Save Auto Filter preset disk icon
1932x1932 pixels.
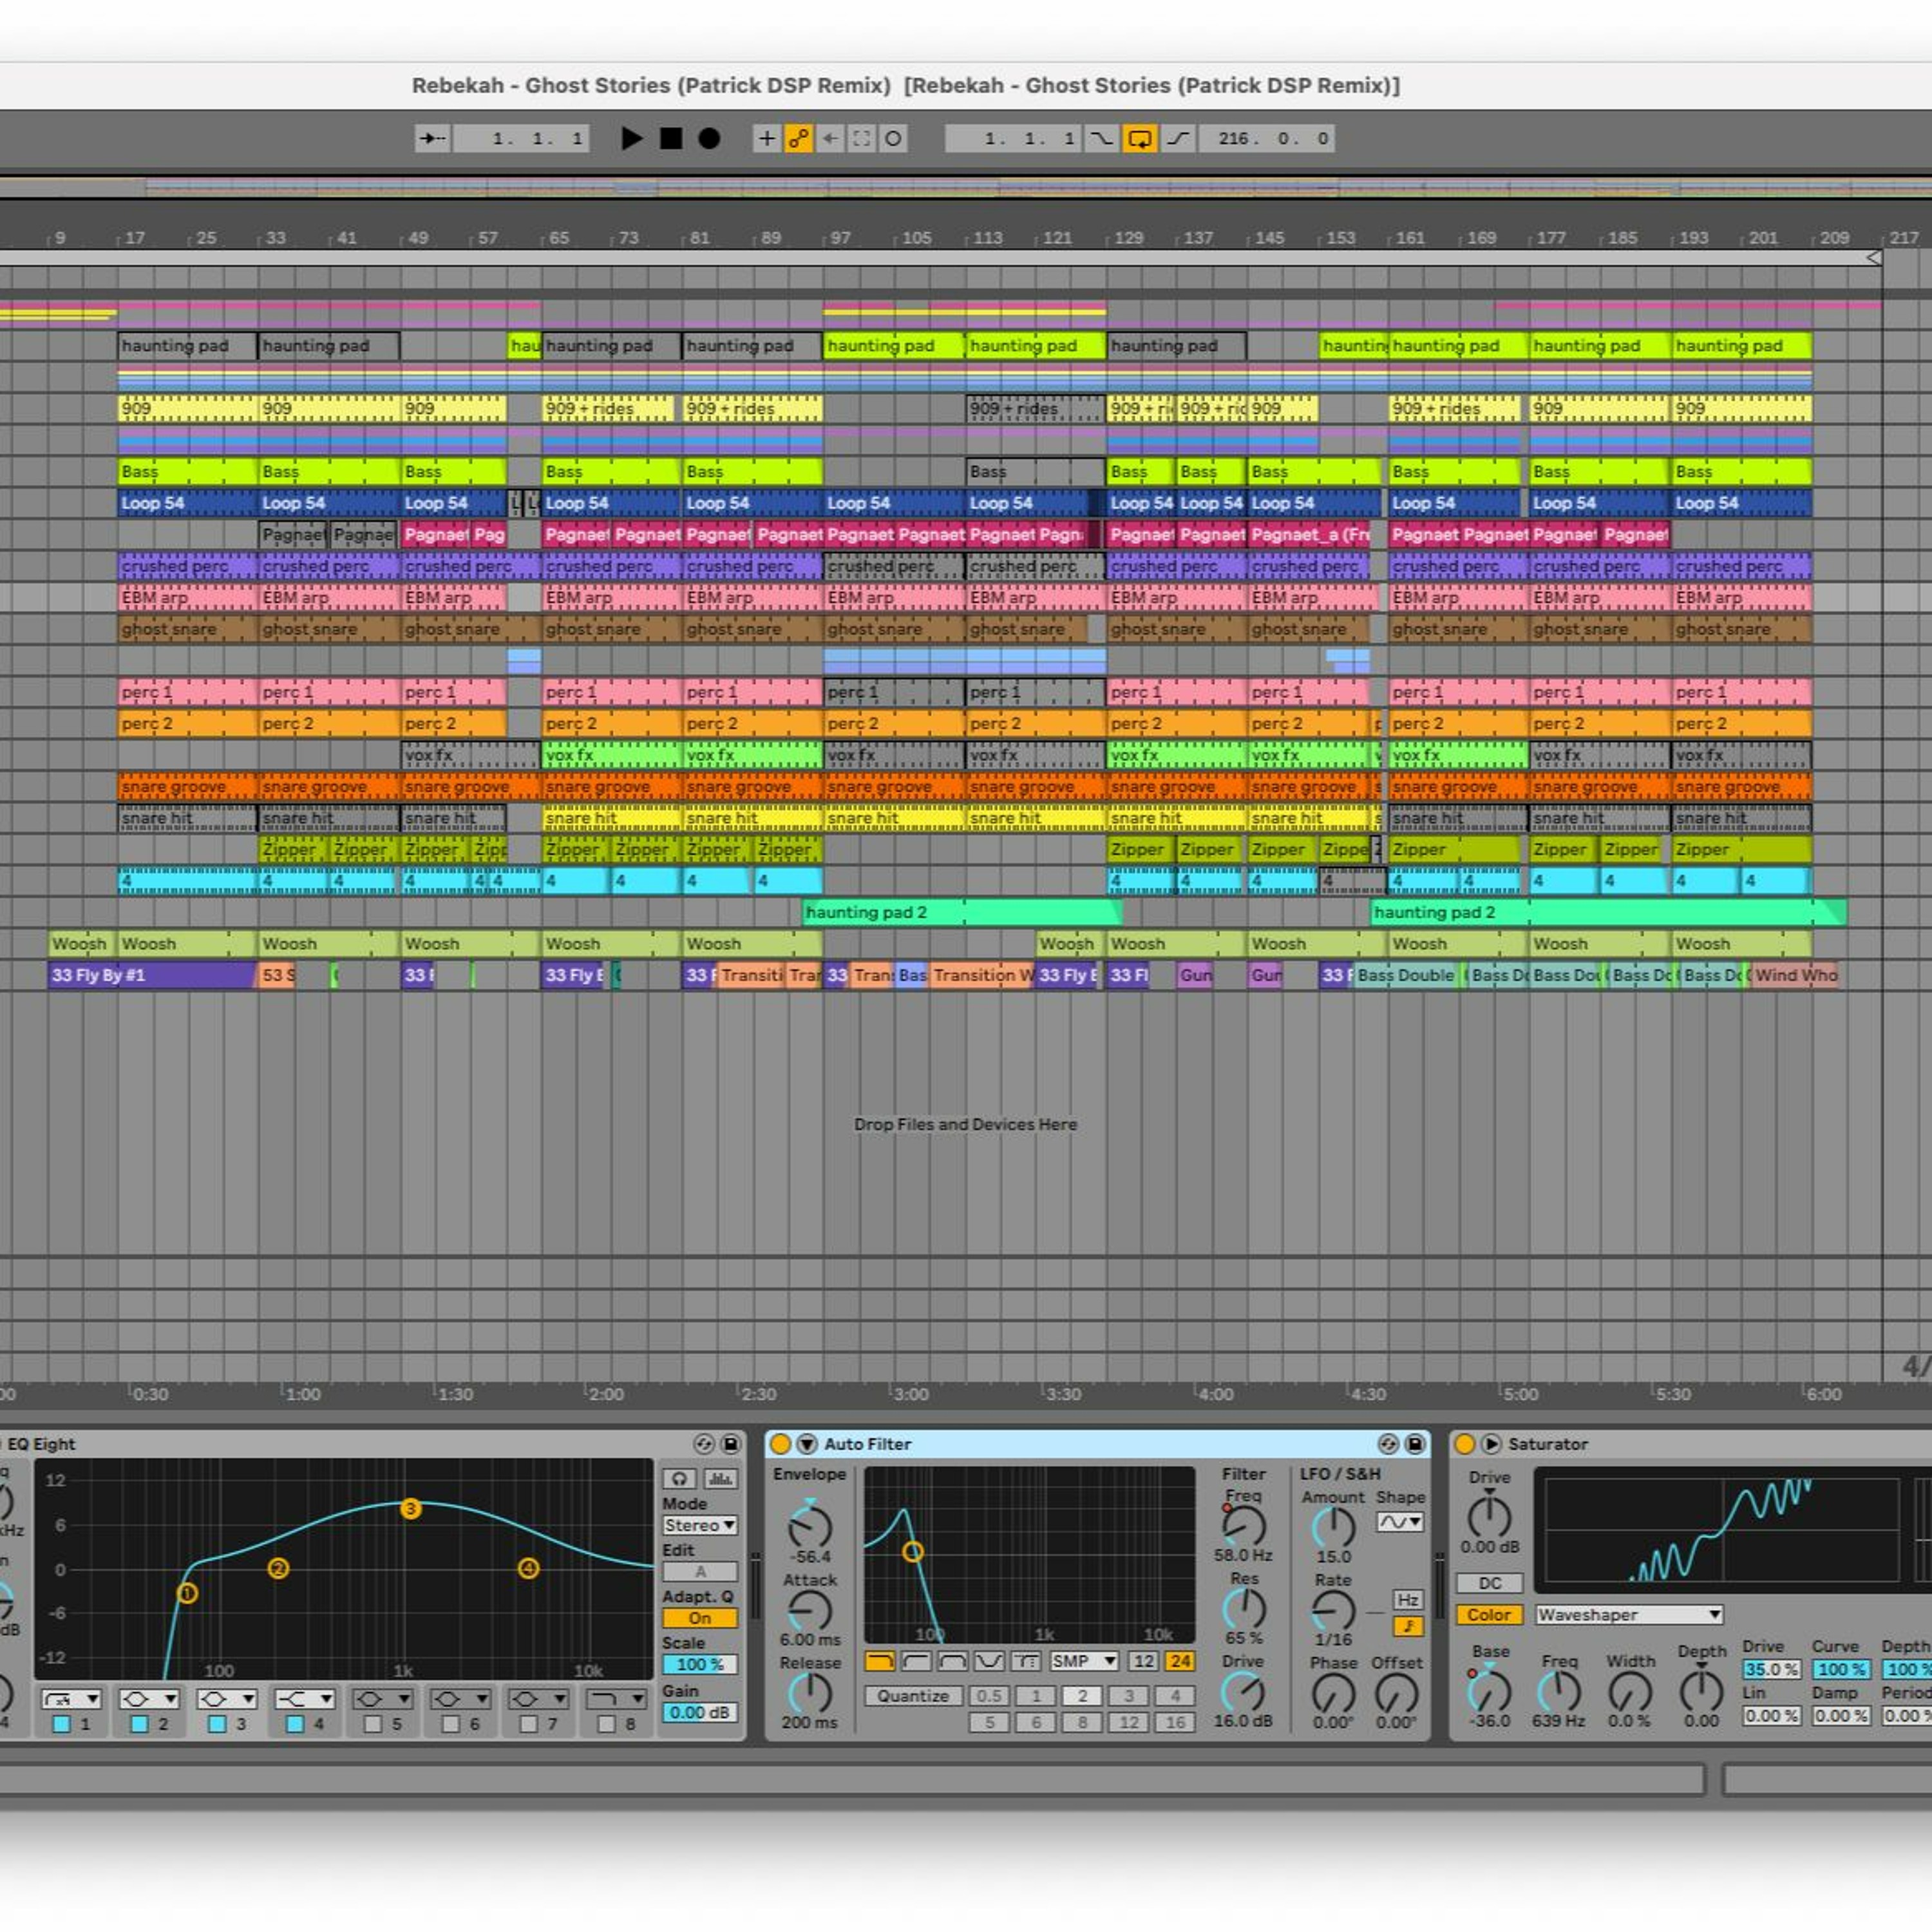click(1414, 1444)
